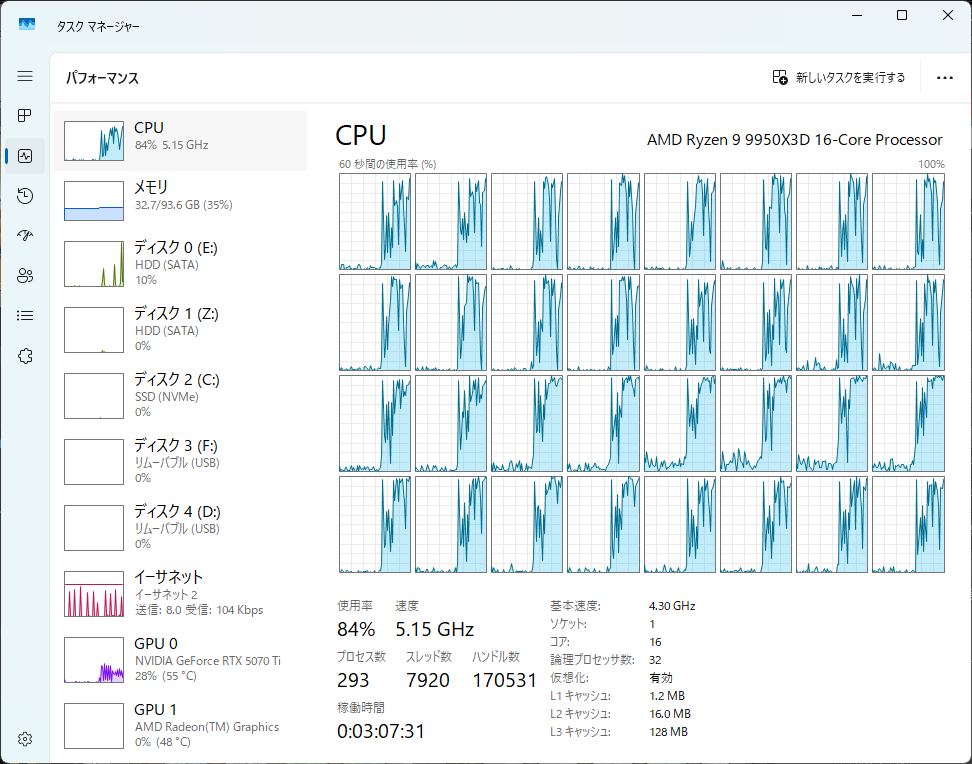Click the イーサネット mini graph thumbnail
Screen dimensions: 972x764
click(x=94, y=594)
